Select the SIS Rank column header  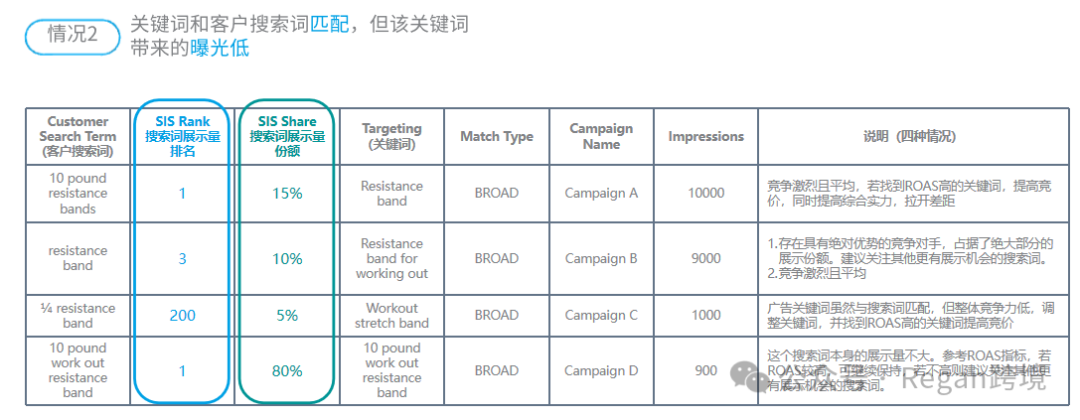183,136
